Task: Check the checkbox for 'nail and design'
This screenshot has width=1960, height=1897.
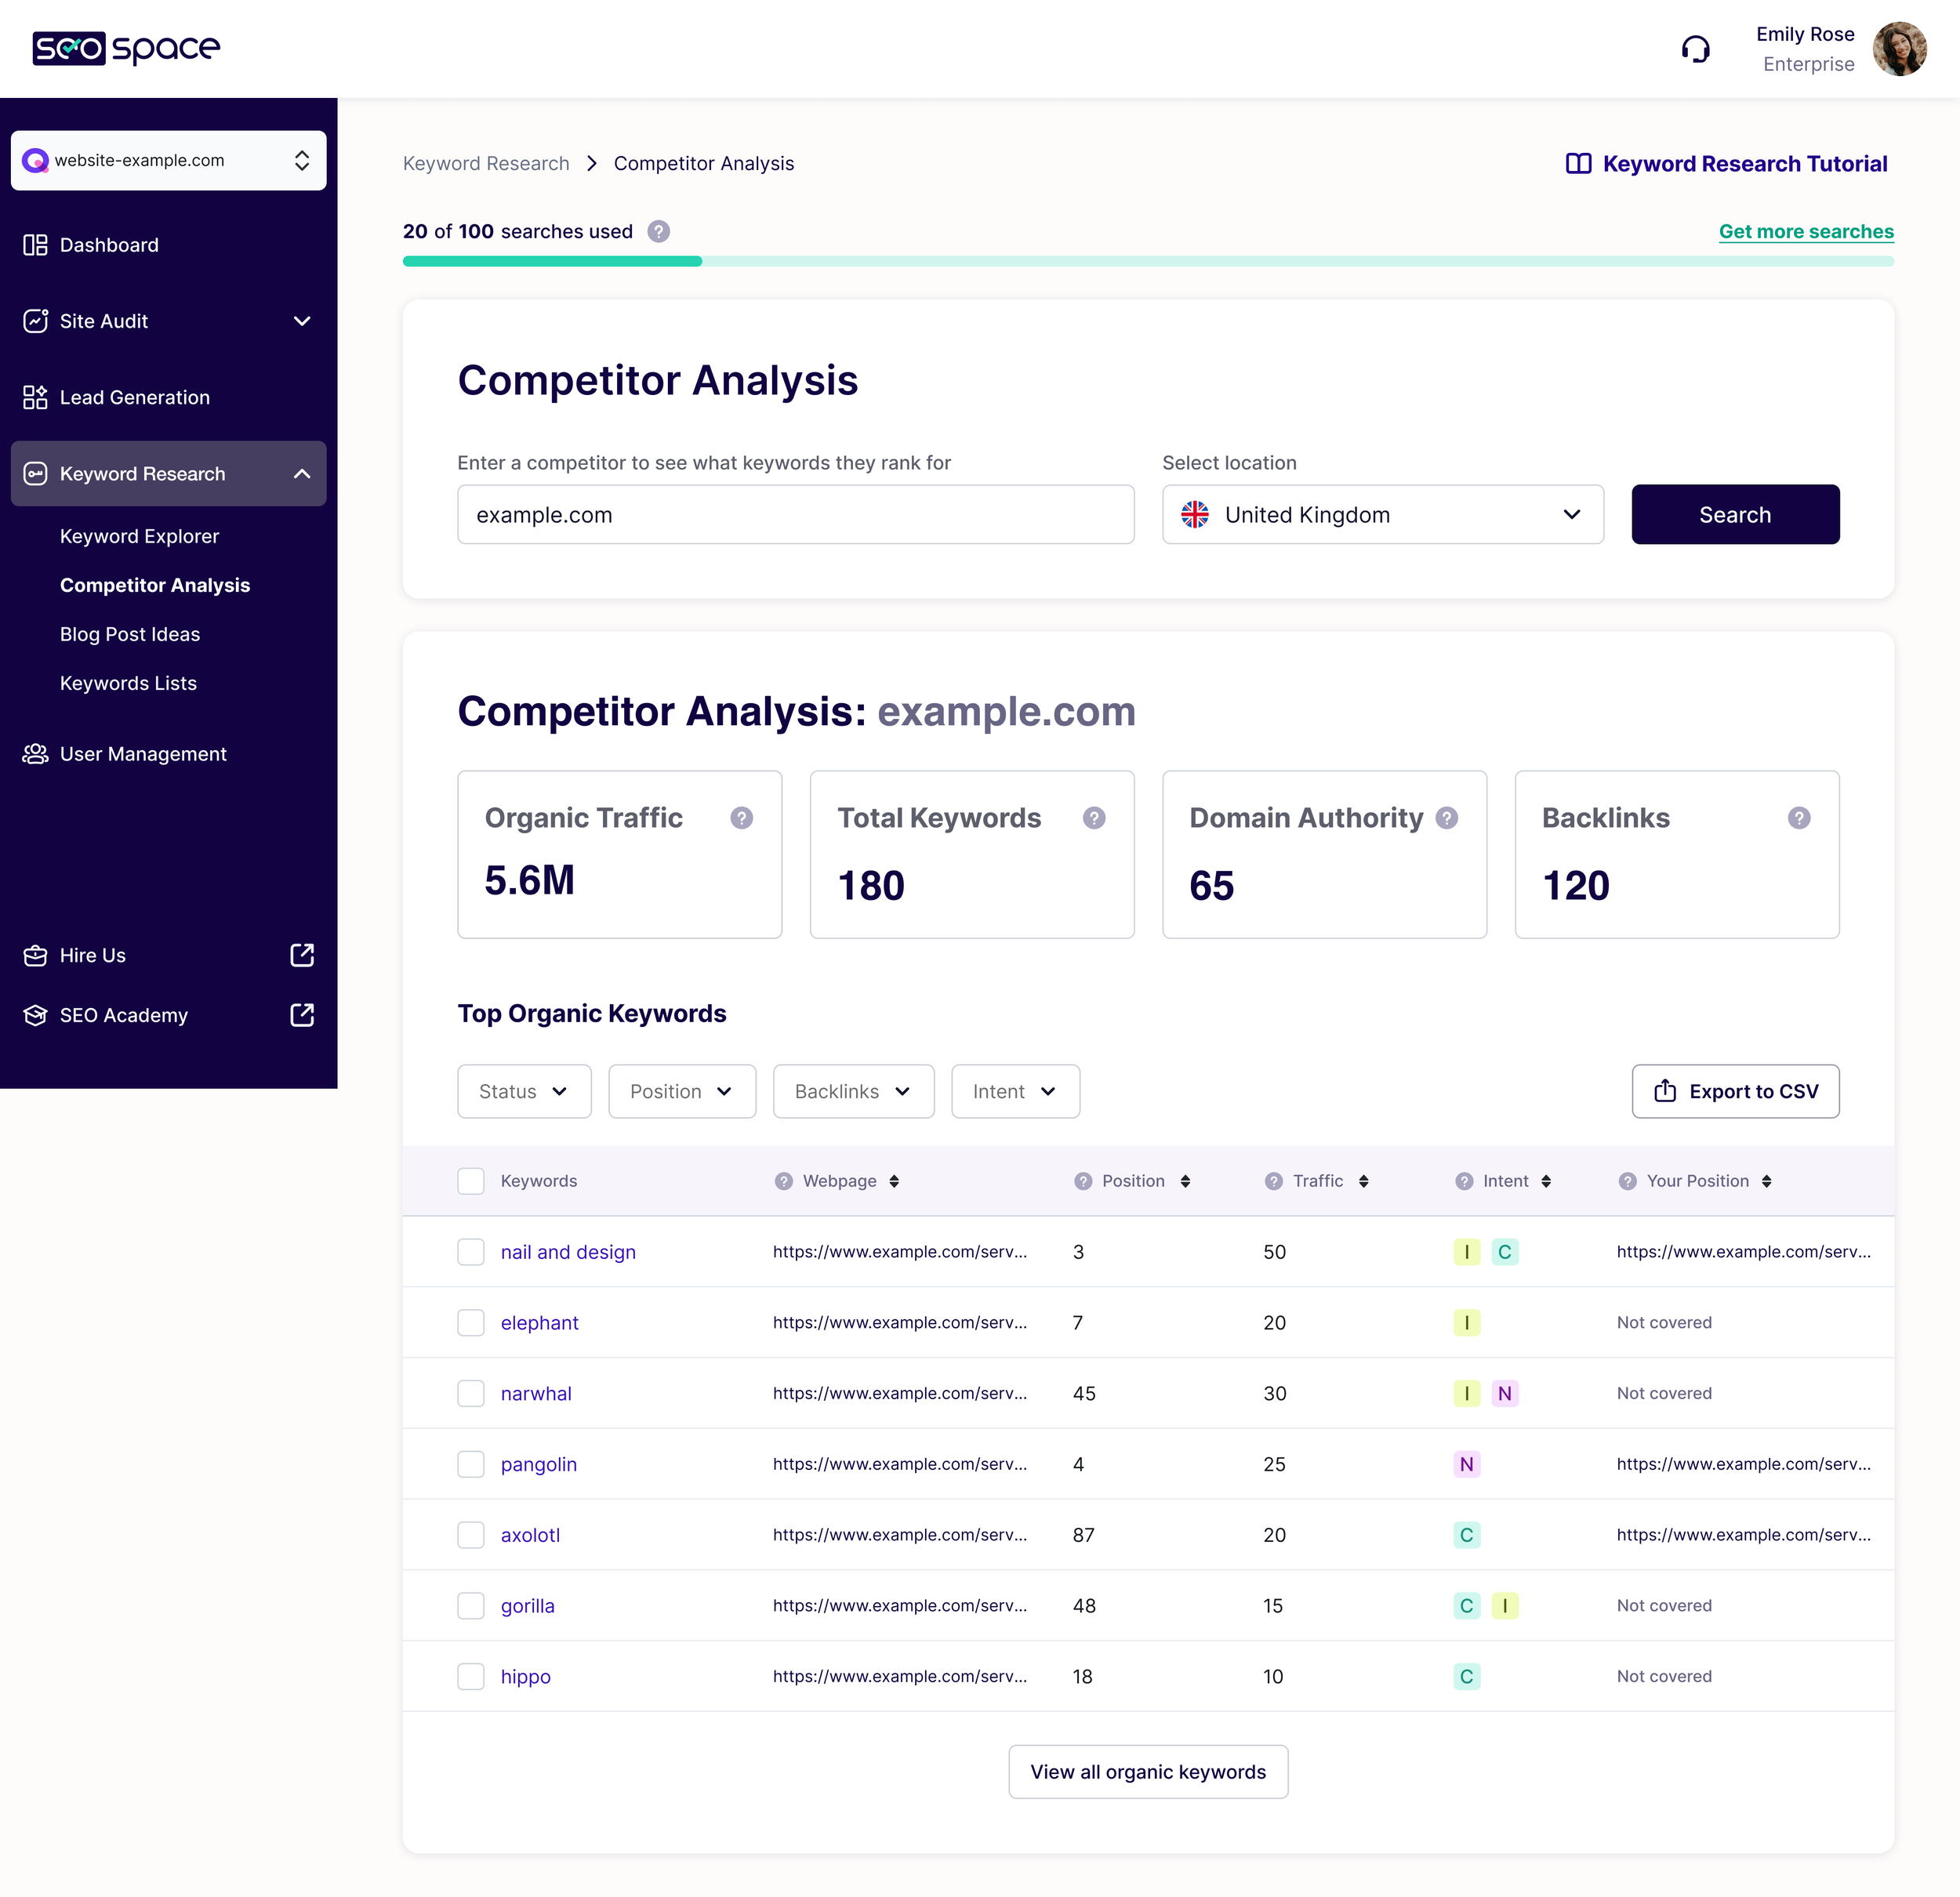Action: click(470, 1251)
